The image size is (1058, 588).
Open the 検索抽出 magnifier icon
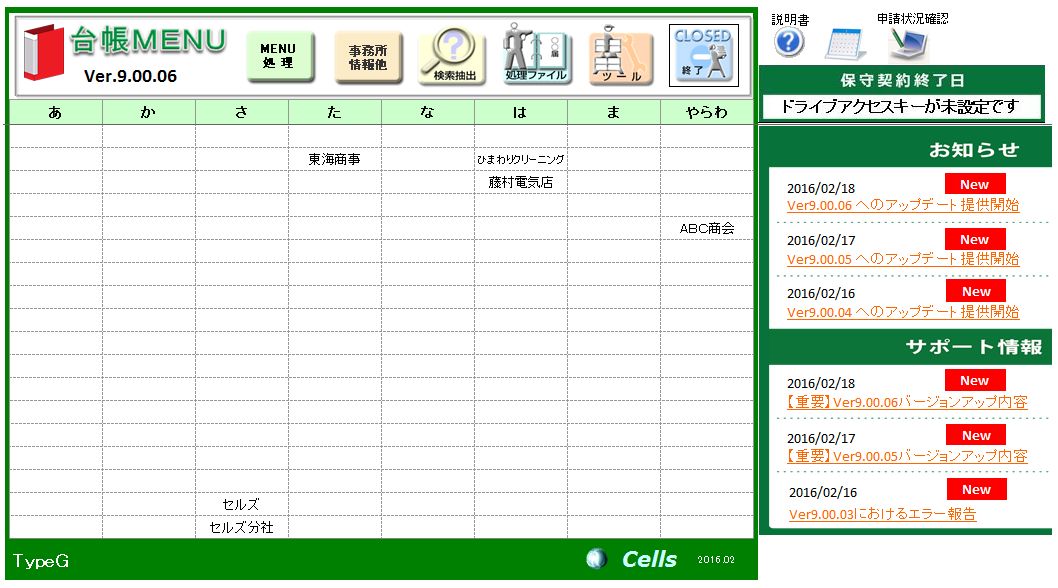click(452, 56)
